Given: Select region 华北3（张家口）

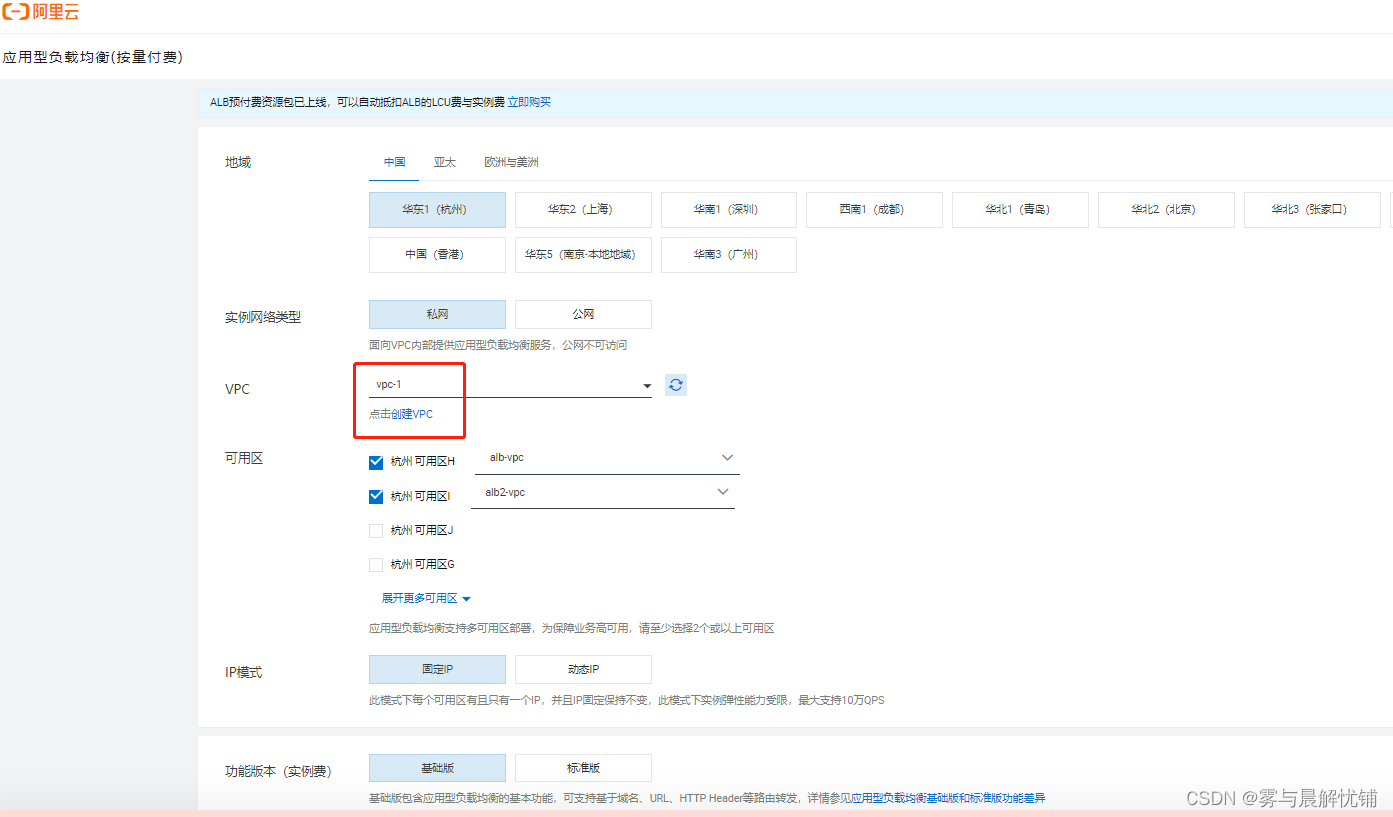Looking at the screenshot, I should pos(1312,210).
